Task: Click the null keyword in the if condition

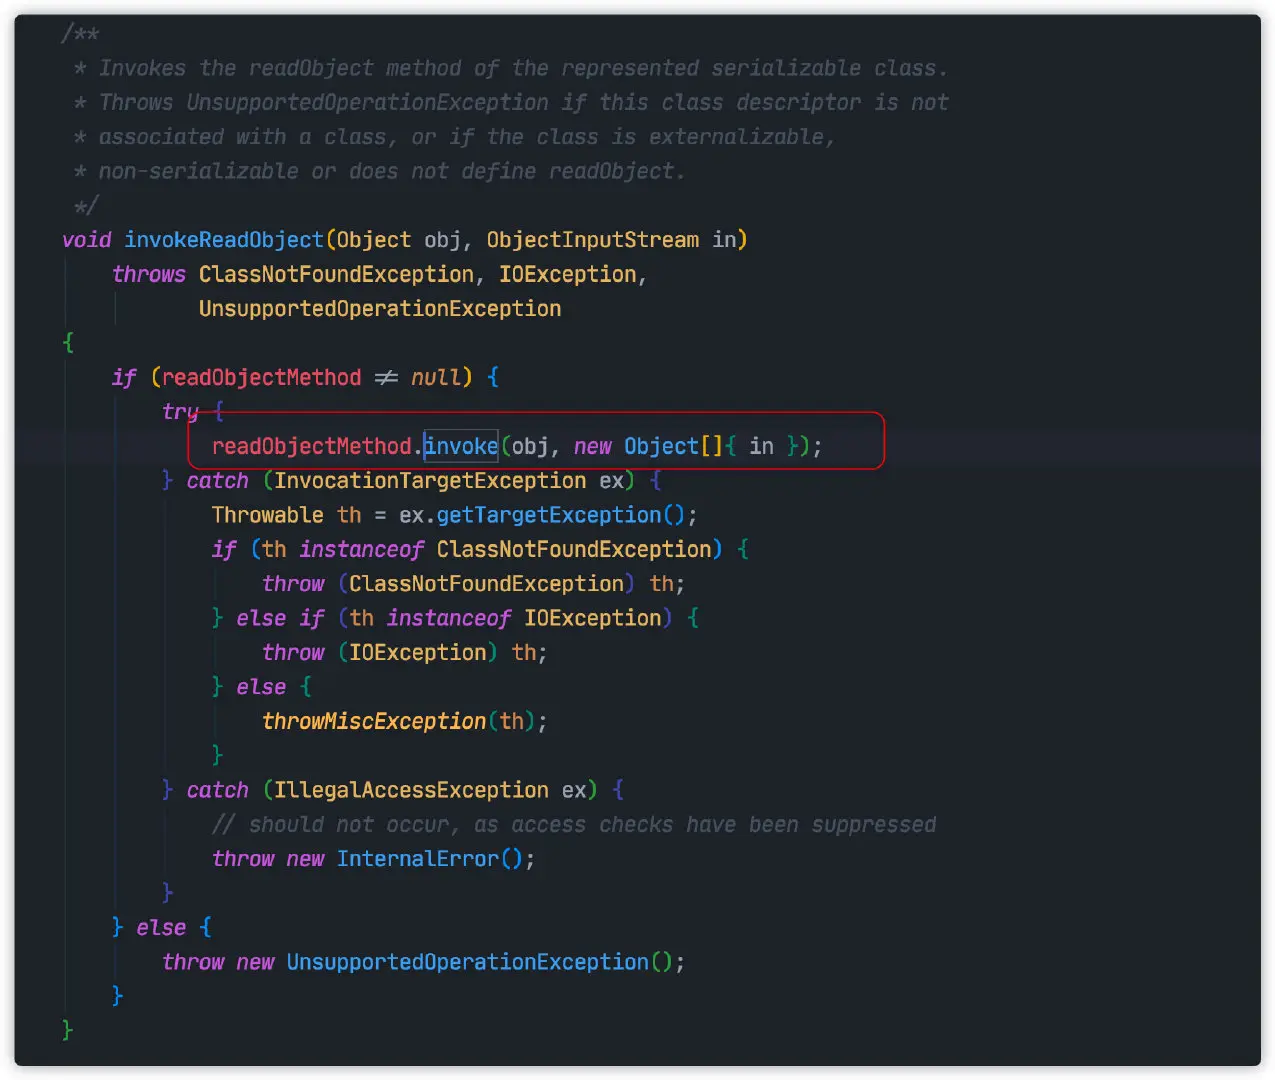Action: tap(436, 377)
